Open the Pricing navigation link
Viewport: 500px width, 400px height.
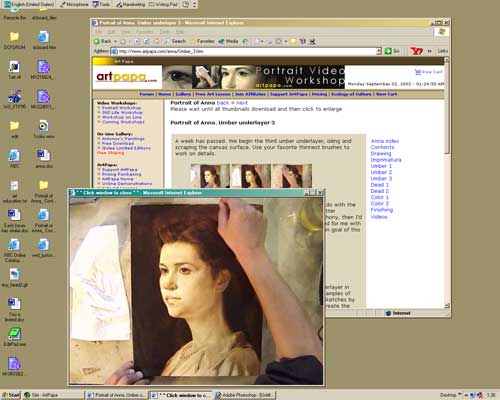tap(319, 94)
